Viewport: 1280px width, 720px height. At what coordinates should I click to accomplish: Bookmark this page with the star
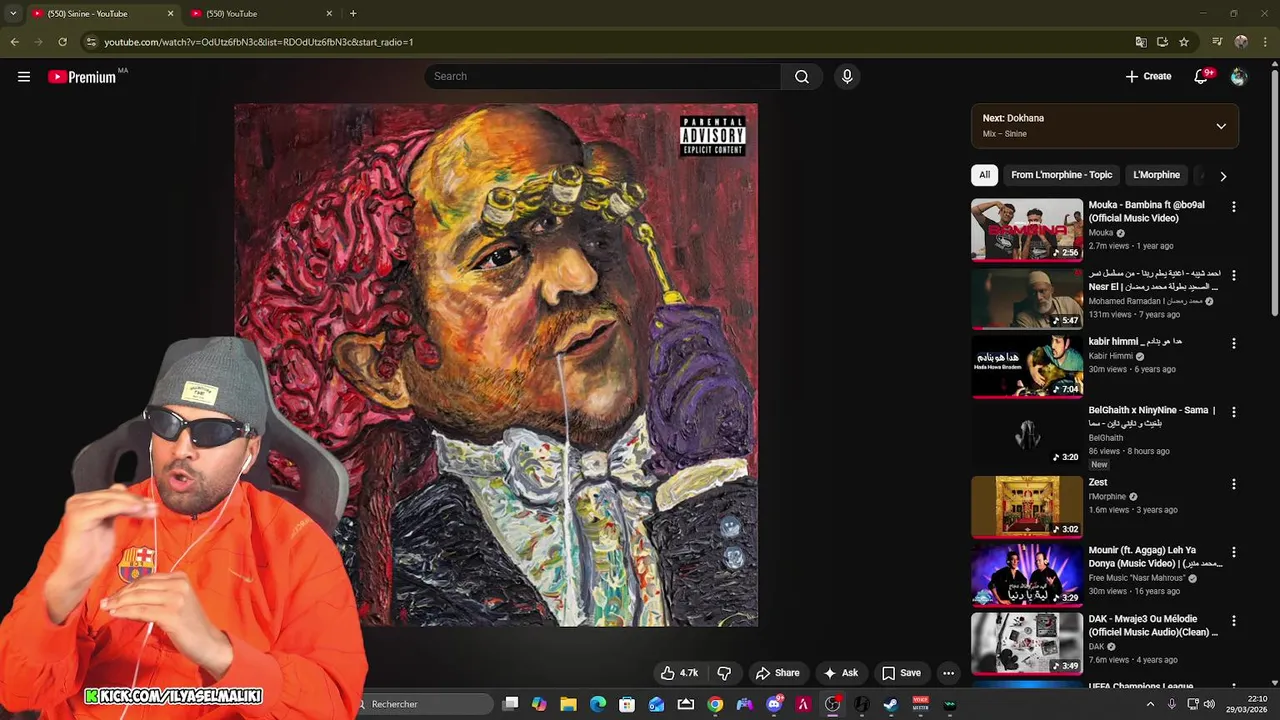click(1184, 42)
